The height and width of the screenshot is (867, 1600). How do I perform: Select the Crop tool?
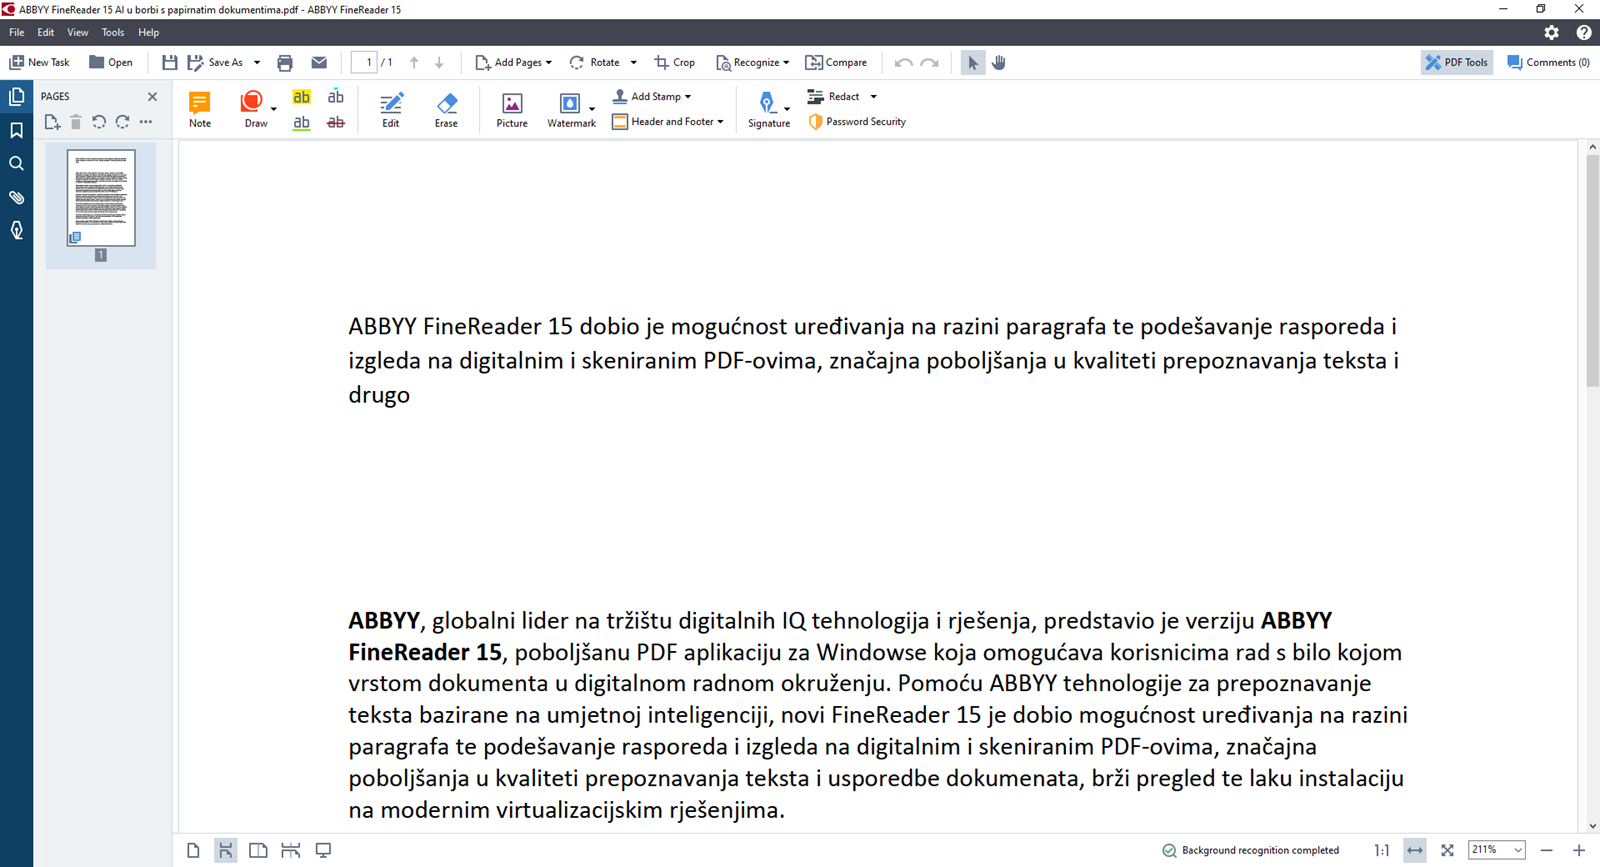click(x=675, y=62)
